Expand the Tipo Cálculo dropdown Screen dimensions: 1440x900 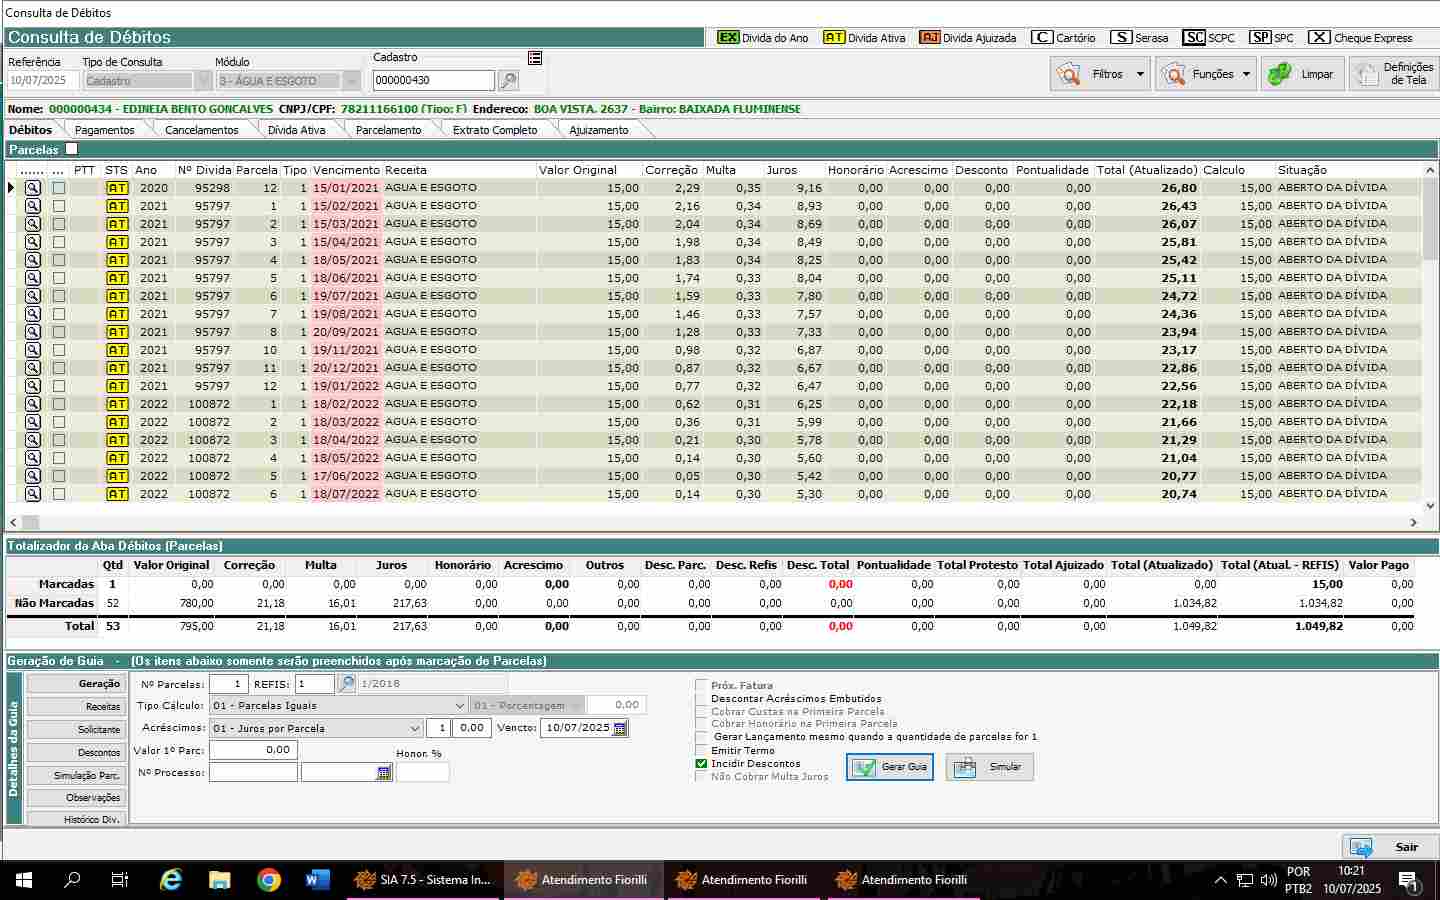coord(459,706)
